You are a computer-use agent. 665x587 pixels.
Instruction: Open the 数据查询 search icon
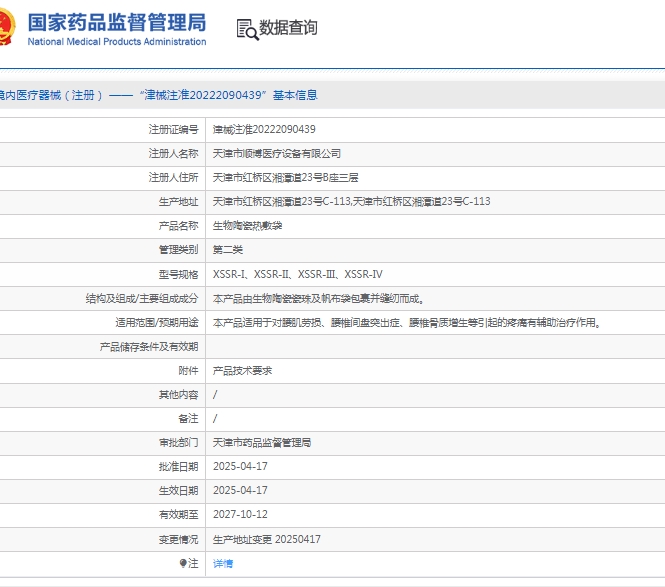pyautogui.click(x=247, y=29)
